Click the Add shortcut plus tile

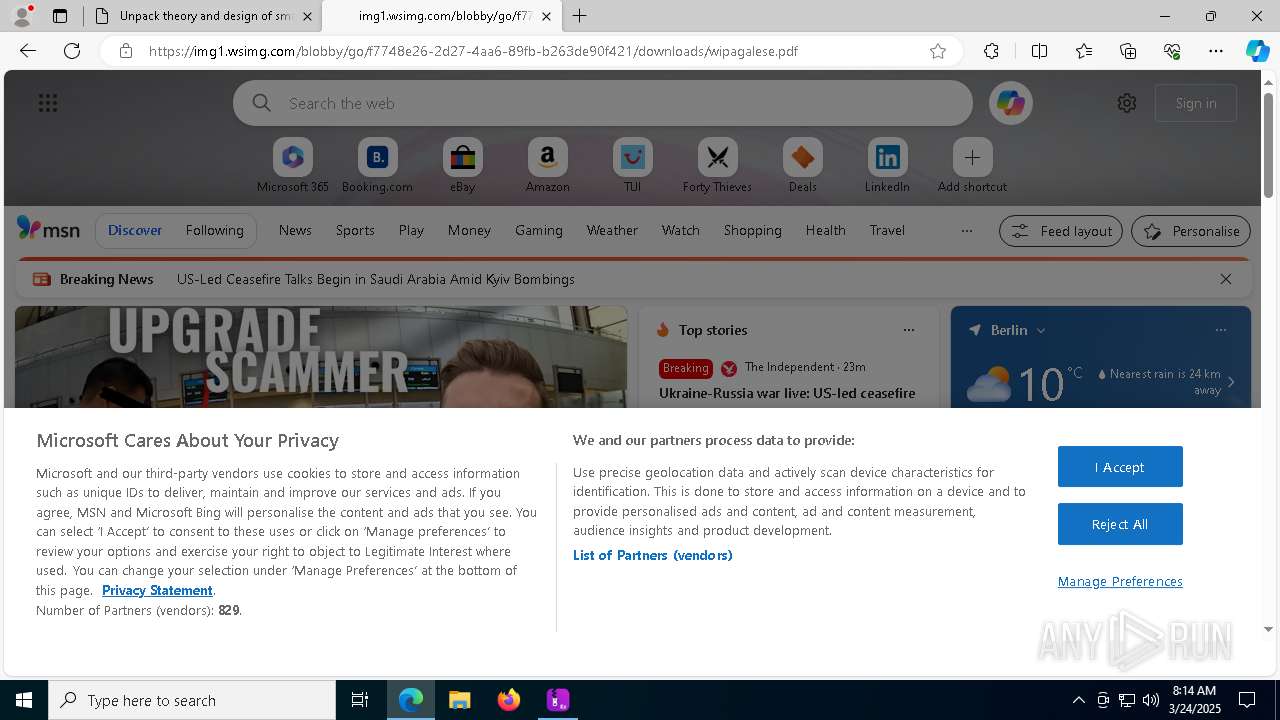tap(972, 166)
